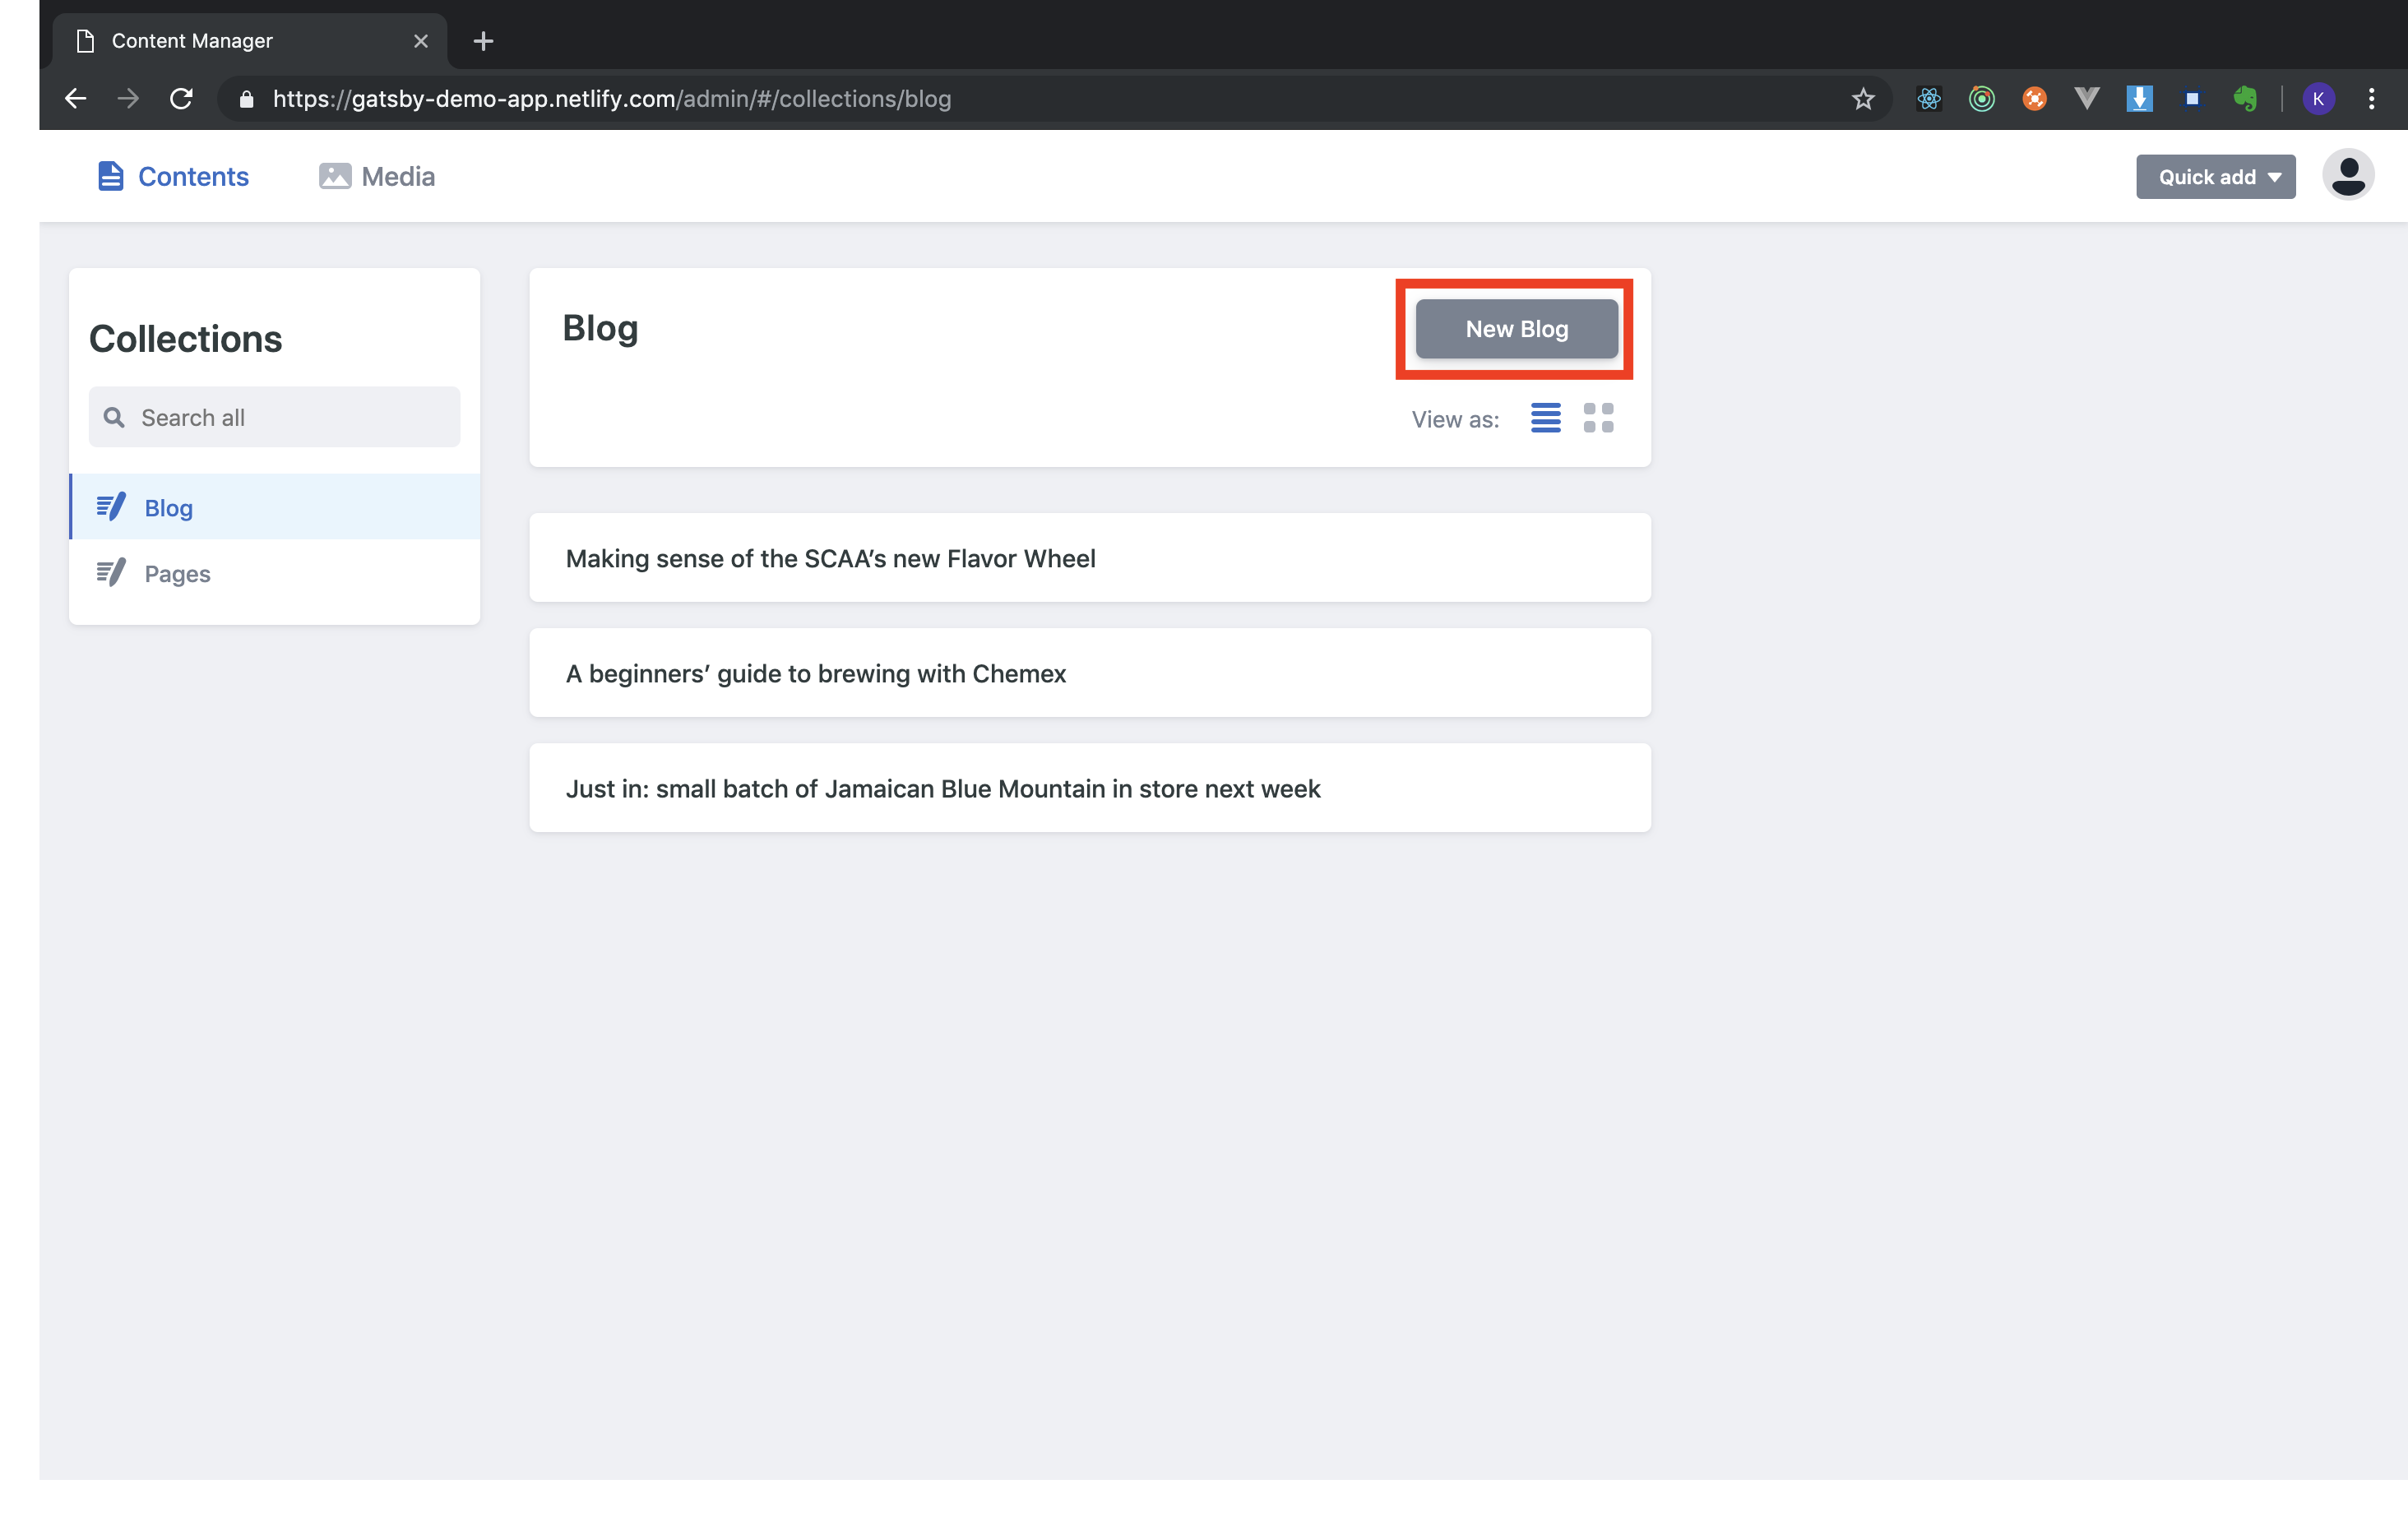Switch to list view layout
This screenshot has width=2408, height=1526.
[1545, 418]
